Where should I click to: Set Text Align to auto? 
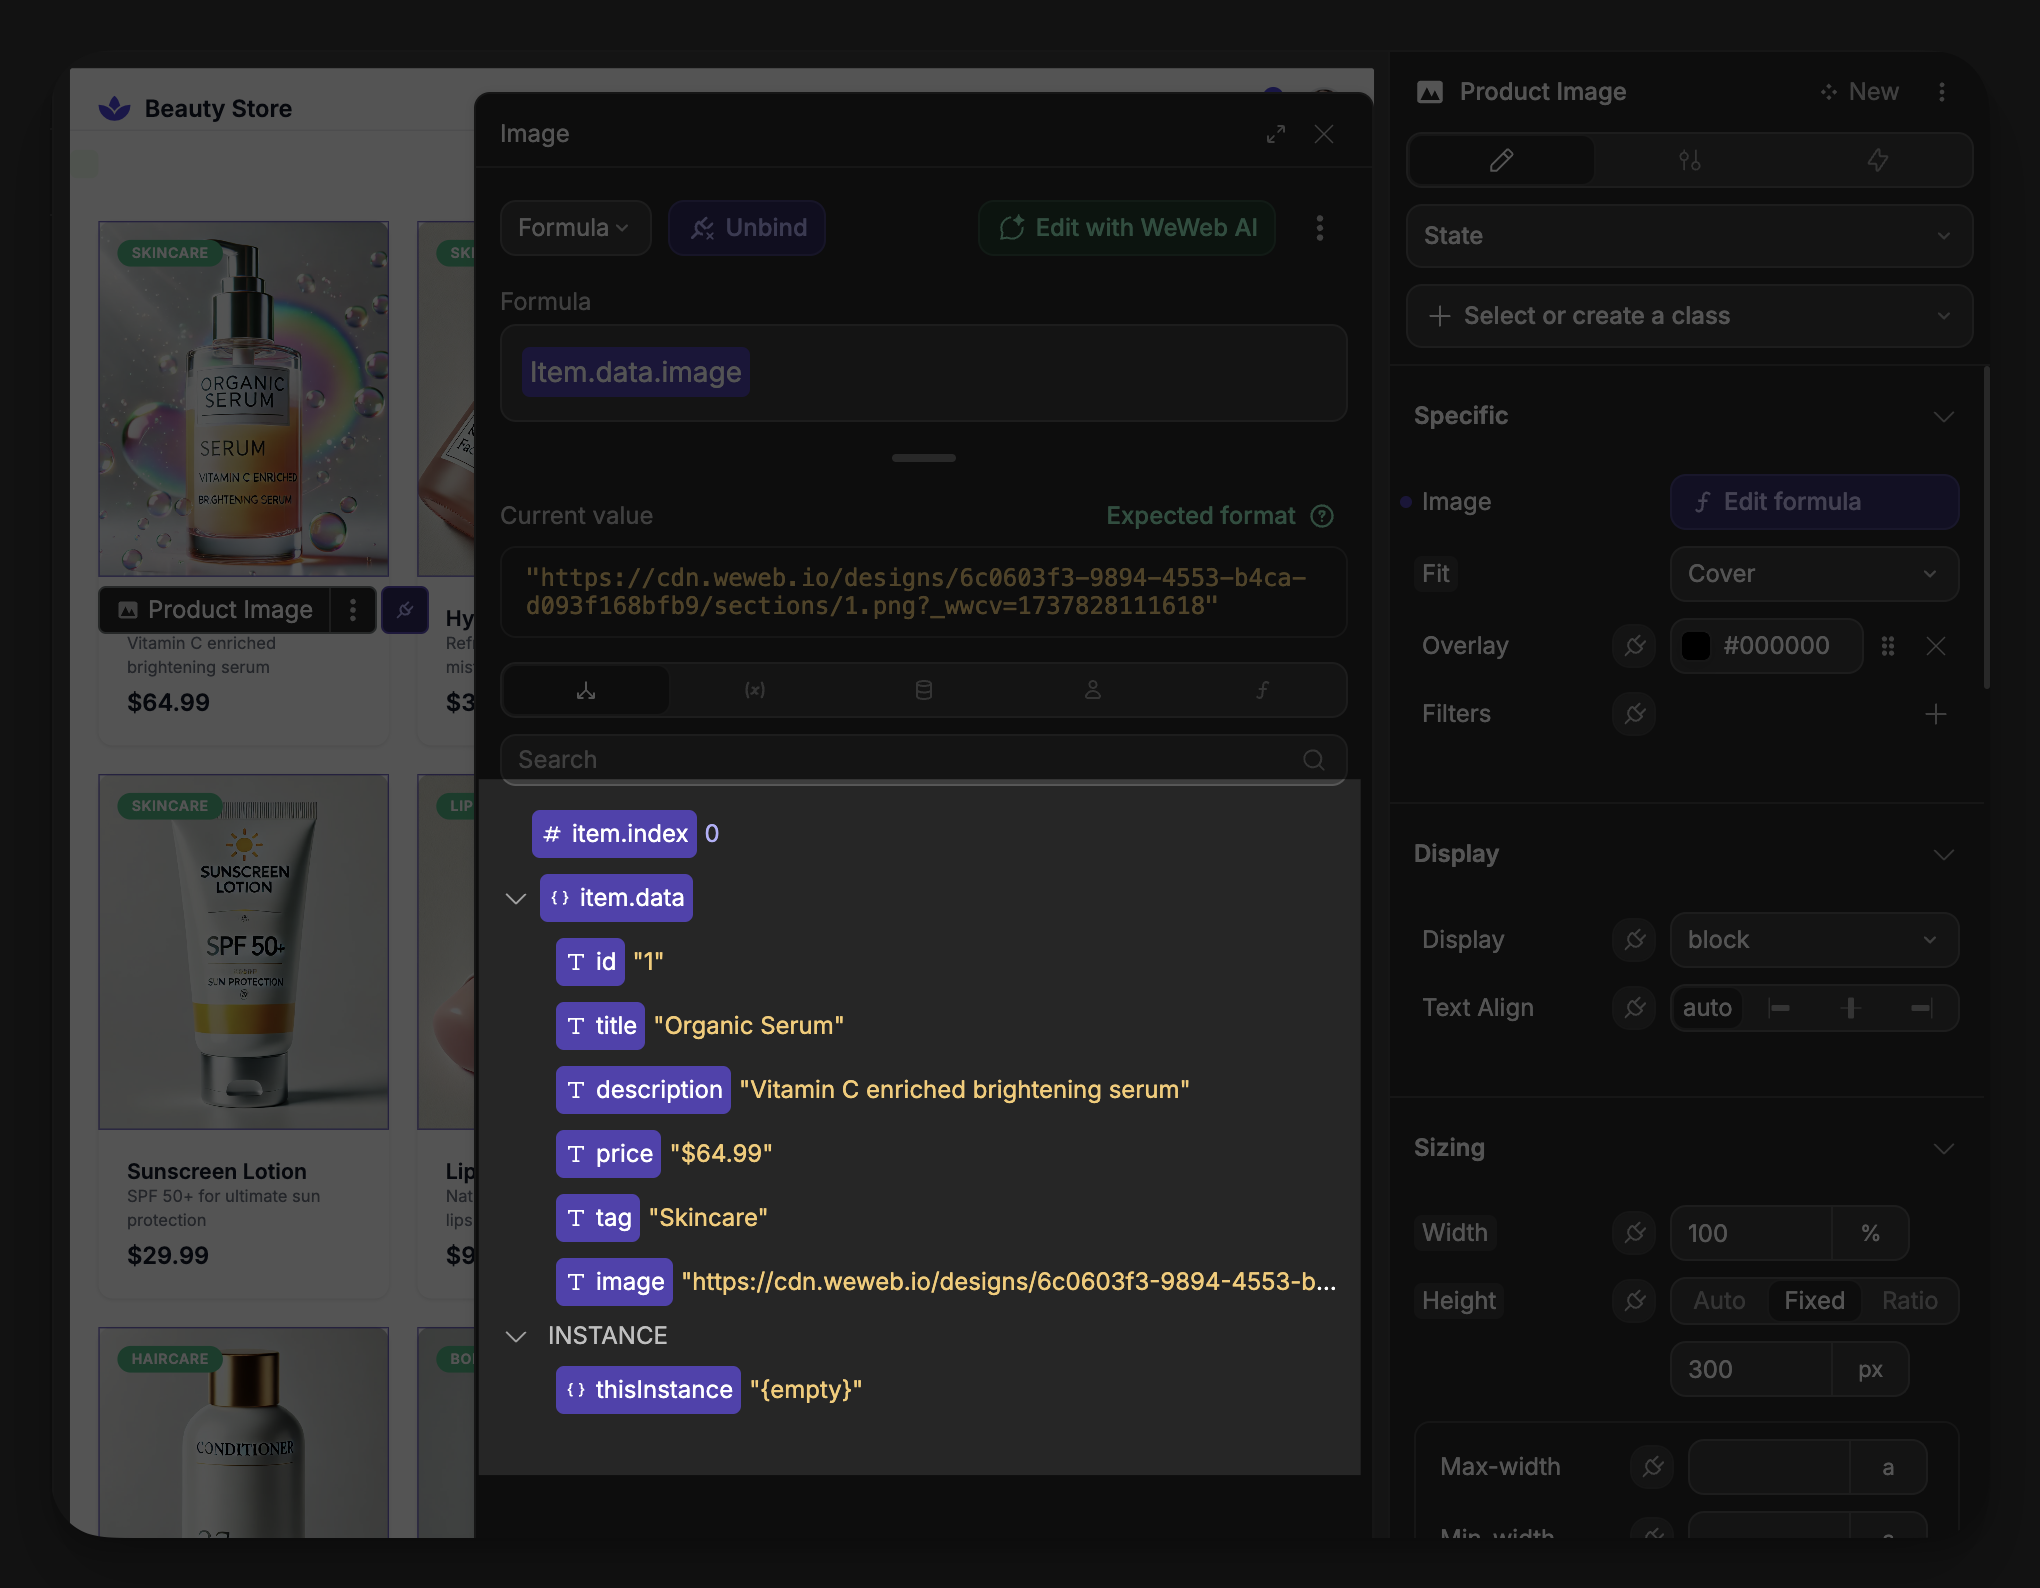pos(1707,1008)
